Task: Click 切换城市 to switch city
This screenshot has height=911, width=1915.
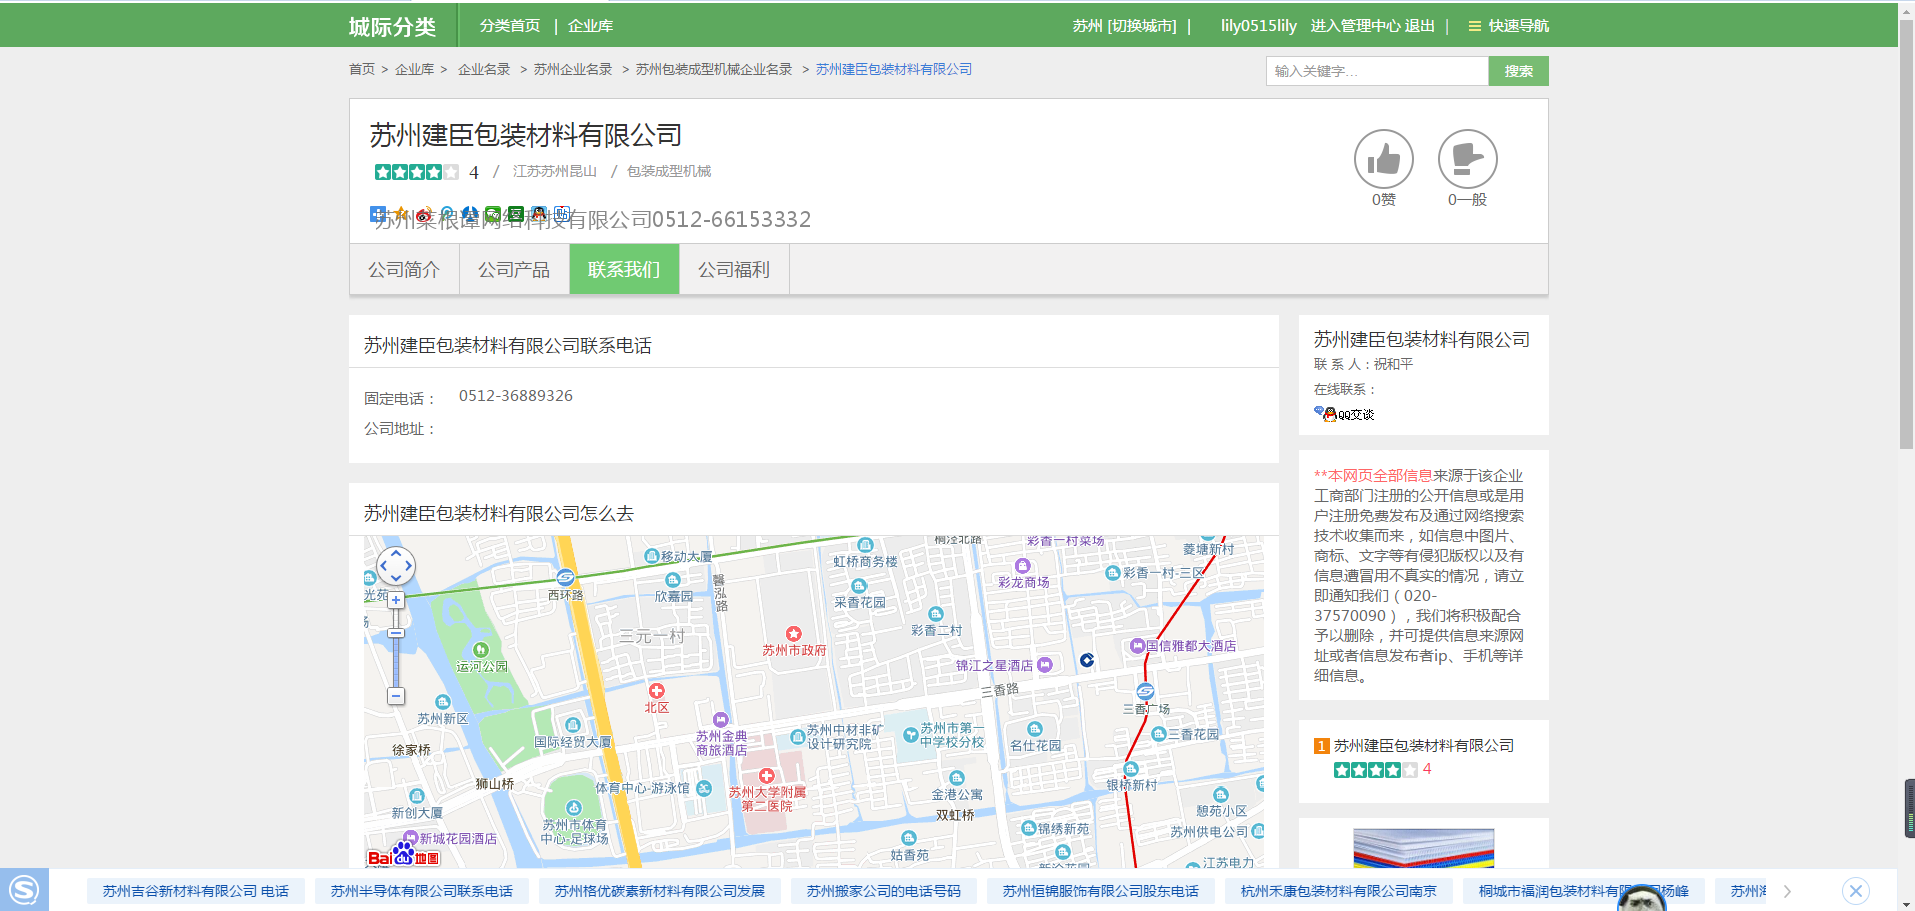Action: (1142, 26)
